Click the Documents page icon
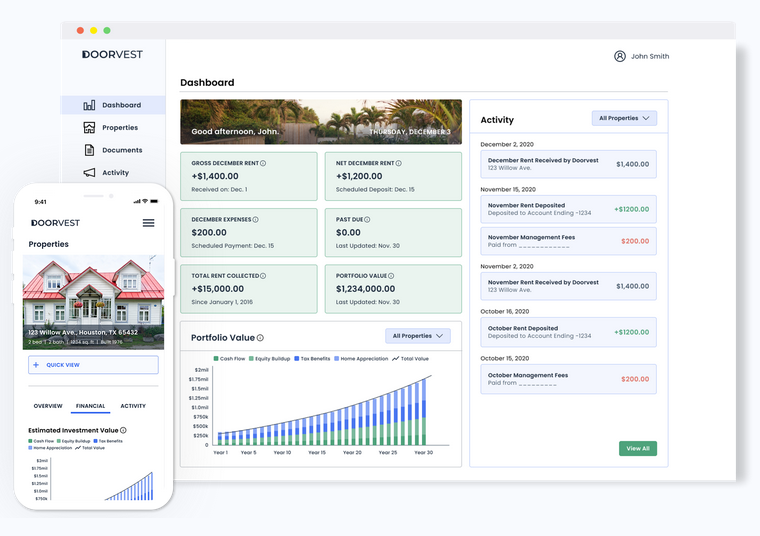The height and width of the screenshot is (536, 760). click(89, 150)
